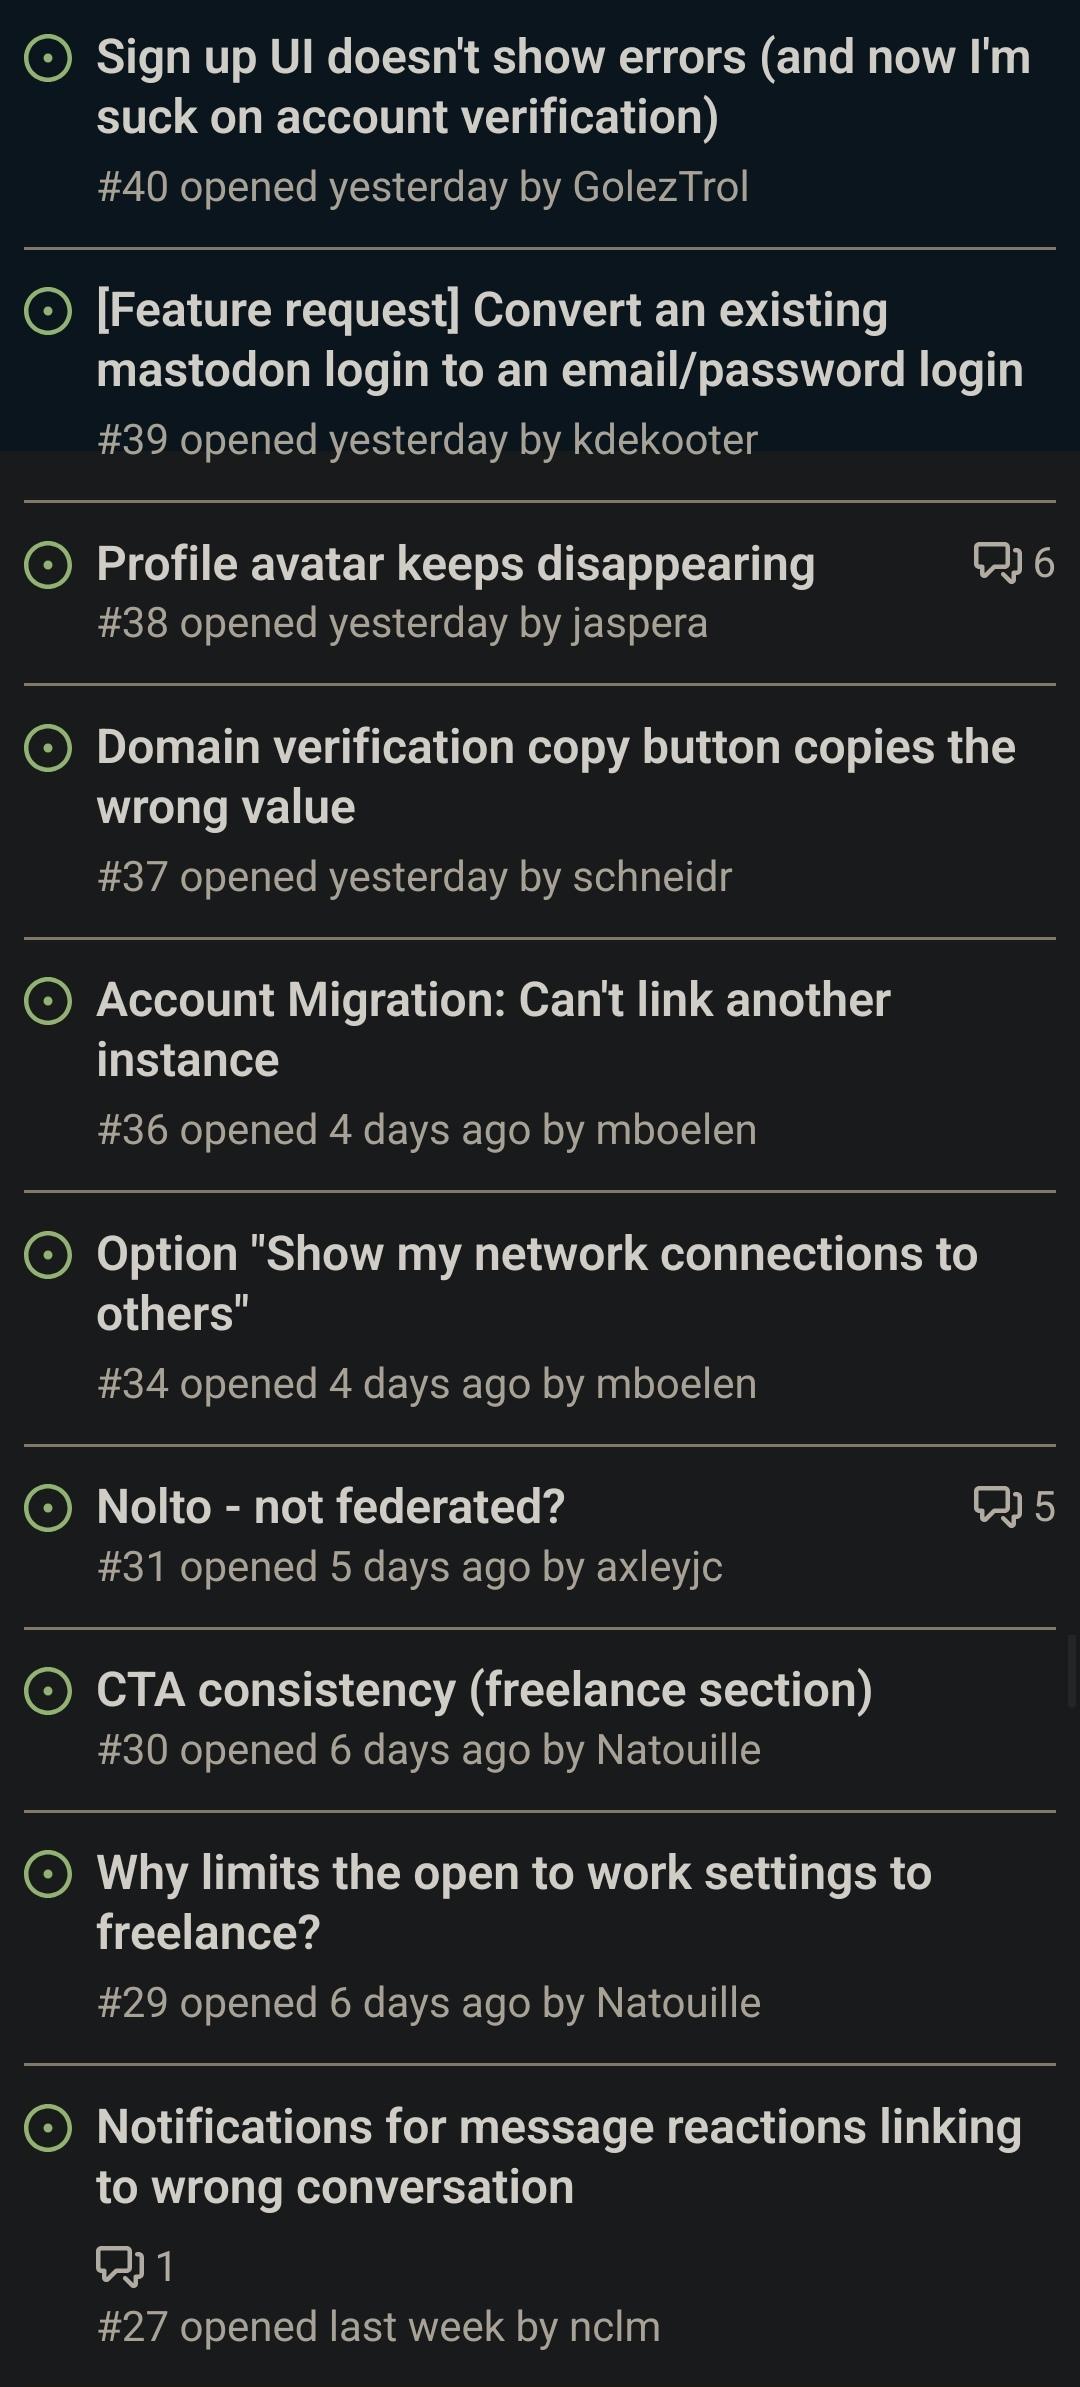
Task: Click the comments icon on Profile avatar issue
Action: [x=997, y=562]
